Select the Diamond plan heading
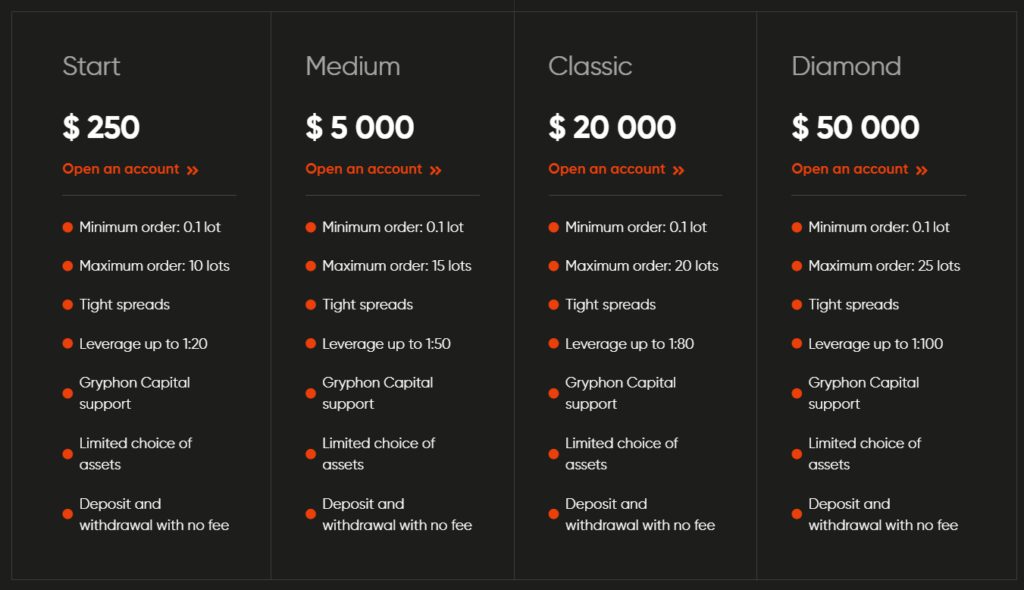Screen dimensions: 1024x590 (x=846, y=66)
